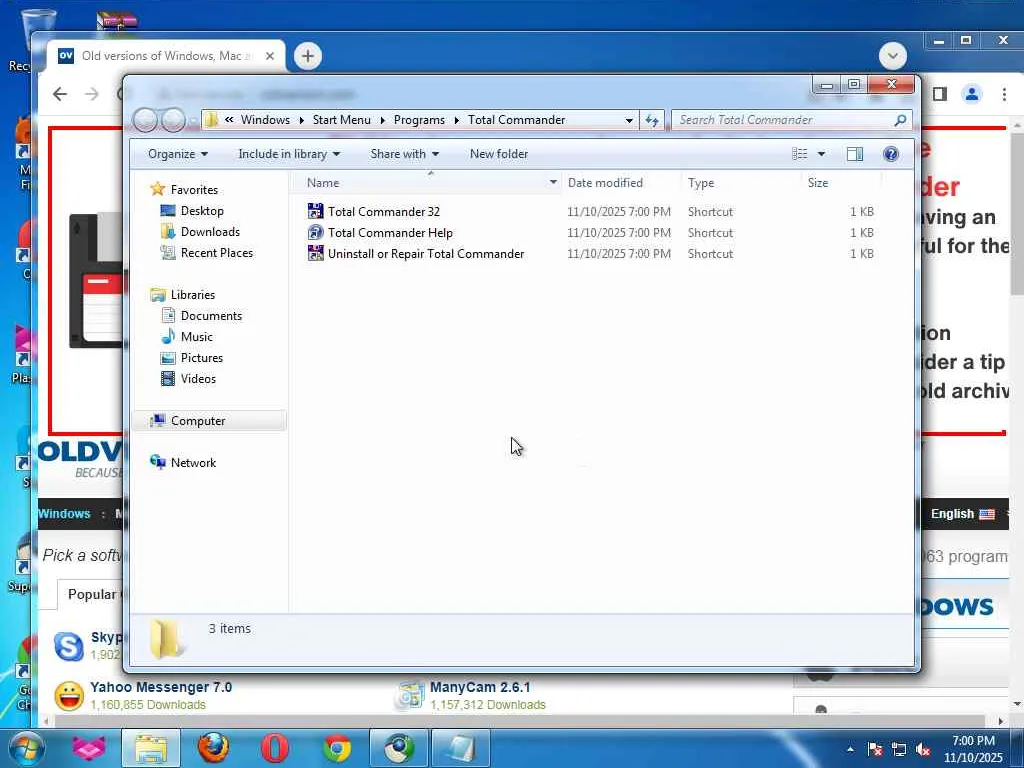The height and width of the screenshot is (768, 1024).
Task: Open the pink cat taskbar icon
Action: pyautogui.click(x=89, y=748)
